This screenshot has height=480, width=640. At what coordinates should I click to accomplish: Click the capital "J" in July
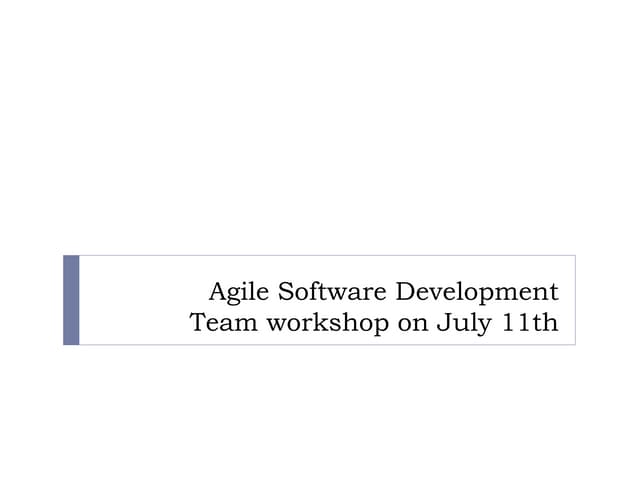(x=441, y=323)
